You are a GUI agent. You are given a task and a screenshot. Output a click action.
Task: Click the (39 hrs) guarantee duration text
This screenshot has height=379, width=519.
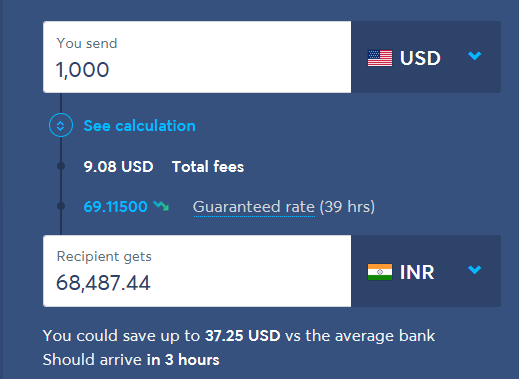(x=347, y=207)
